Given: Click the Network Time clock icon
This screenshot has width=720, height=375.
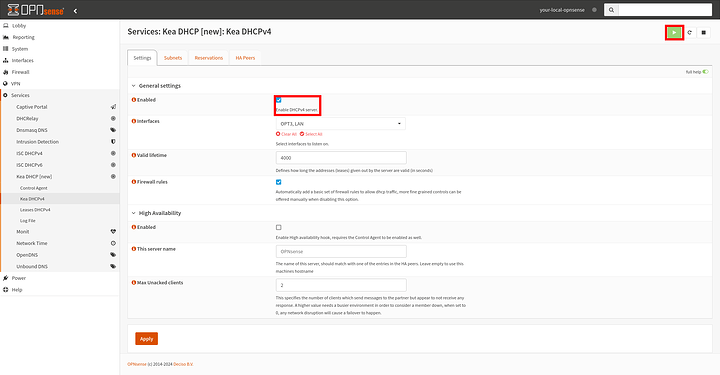Looking at the screenshot, I should pos(113,243).
